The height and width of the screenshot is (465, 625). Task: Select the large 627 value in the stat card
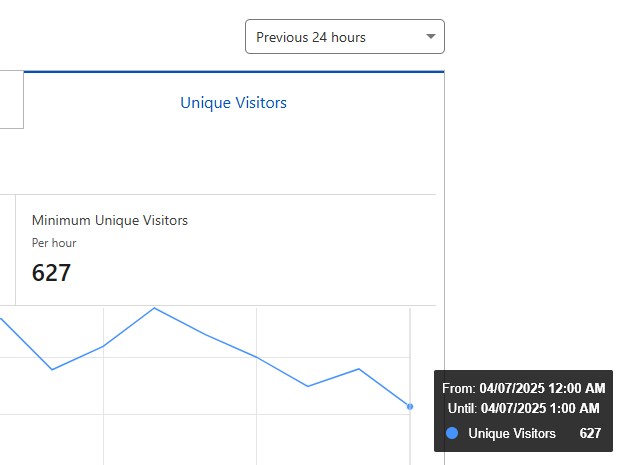click(51, 273)
